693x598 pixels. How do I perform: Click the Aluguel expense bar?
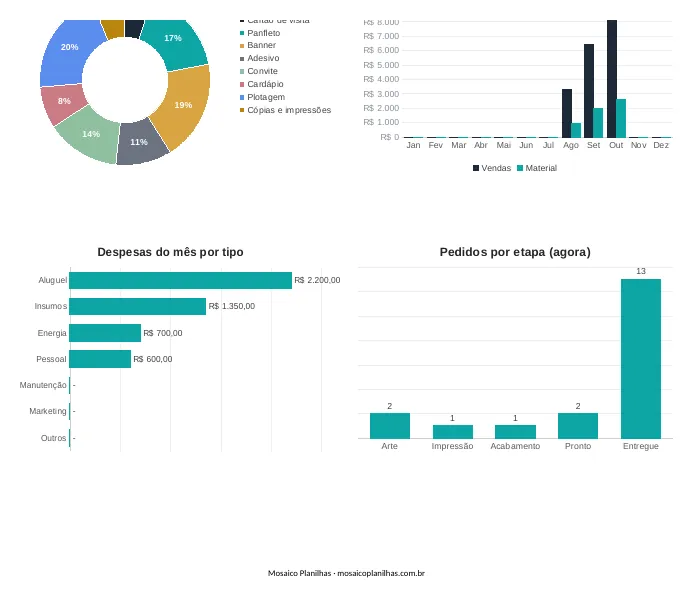click(180, 280)
